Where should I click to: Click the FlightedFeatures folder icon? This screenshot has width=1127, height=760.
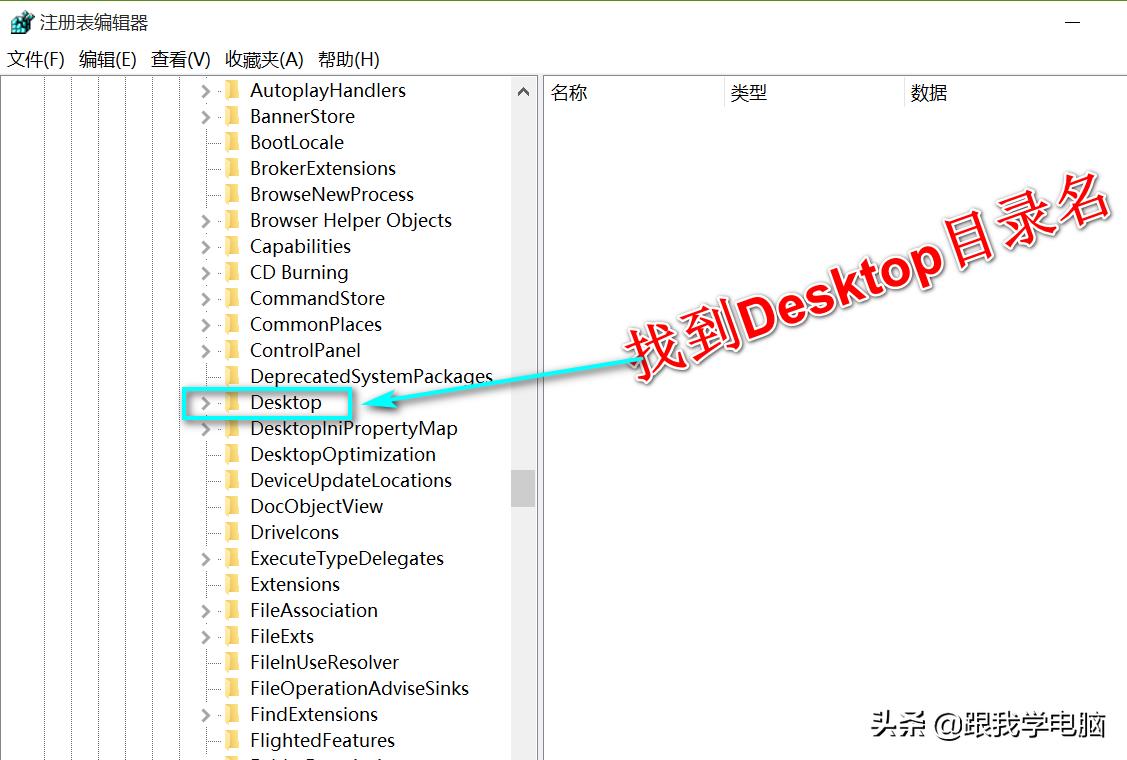click(x=232, y=740)
